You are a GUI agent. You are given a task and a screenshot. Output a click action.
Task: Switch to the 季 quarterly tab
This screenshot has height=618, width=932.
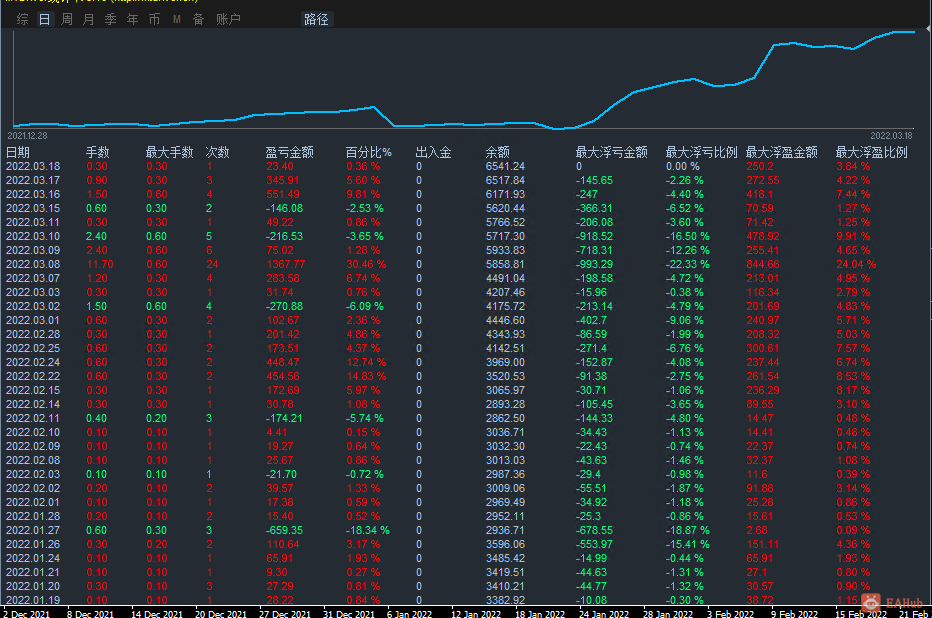coord(111,20)
